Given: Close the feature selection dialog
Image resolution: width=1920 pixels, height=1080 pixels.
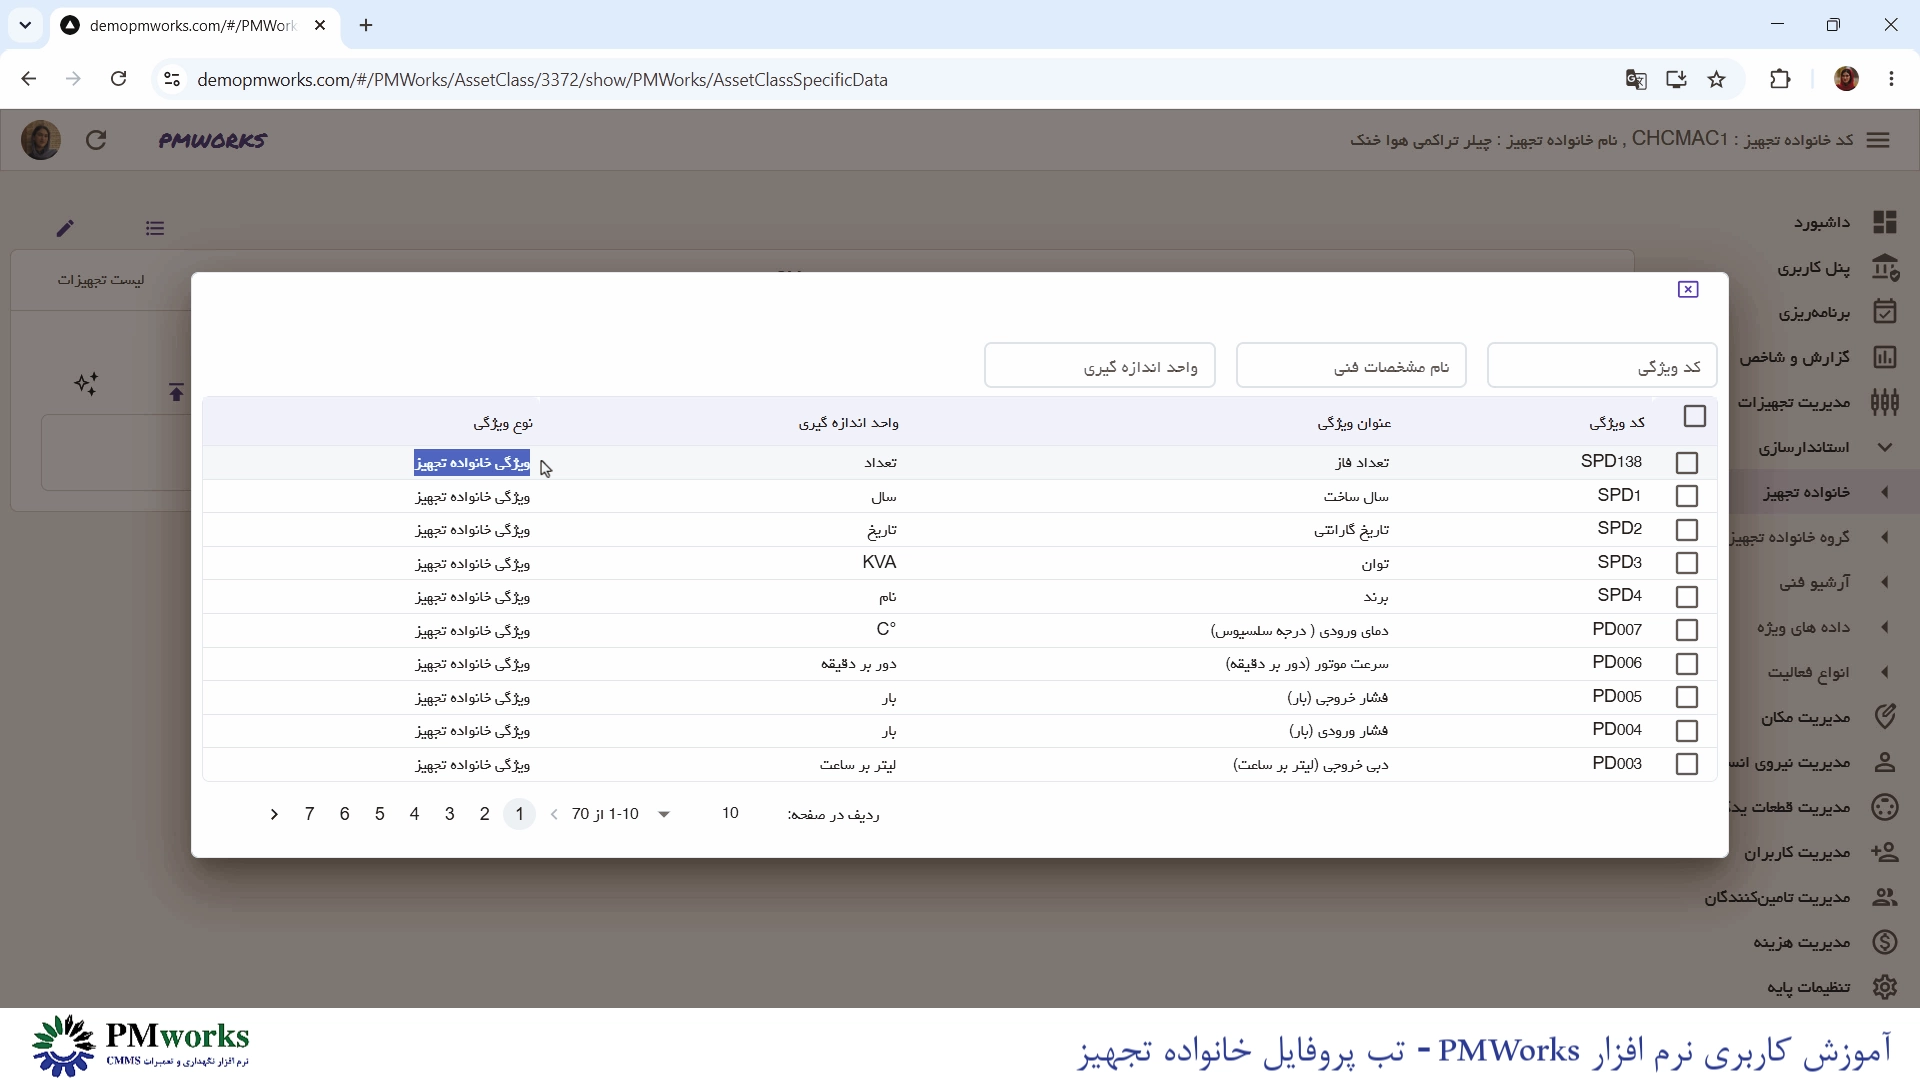Looking at the screenshot, I should click(x=1688, y=289).
